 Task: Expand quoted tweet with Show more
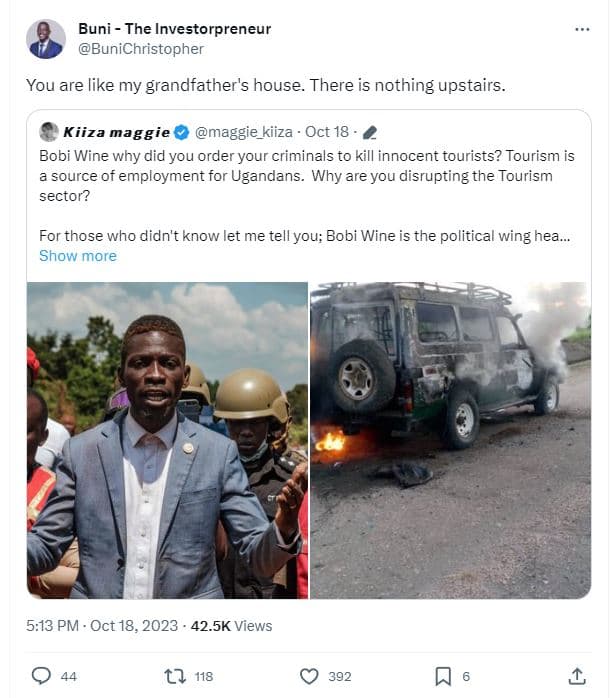[x=78, y=256]
